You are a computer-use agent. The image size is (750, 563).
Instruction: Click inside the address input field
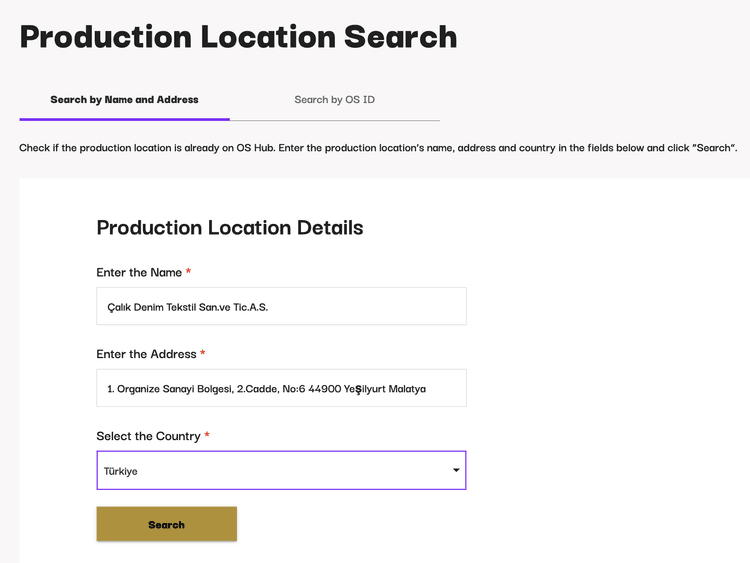(280, 388)
